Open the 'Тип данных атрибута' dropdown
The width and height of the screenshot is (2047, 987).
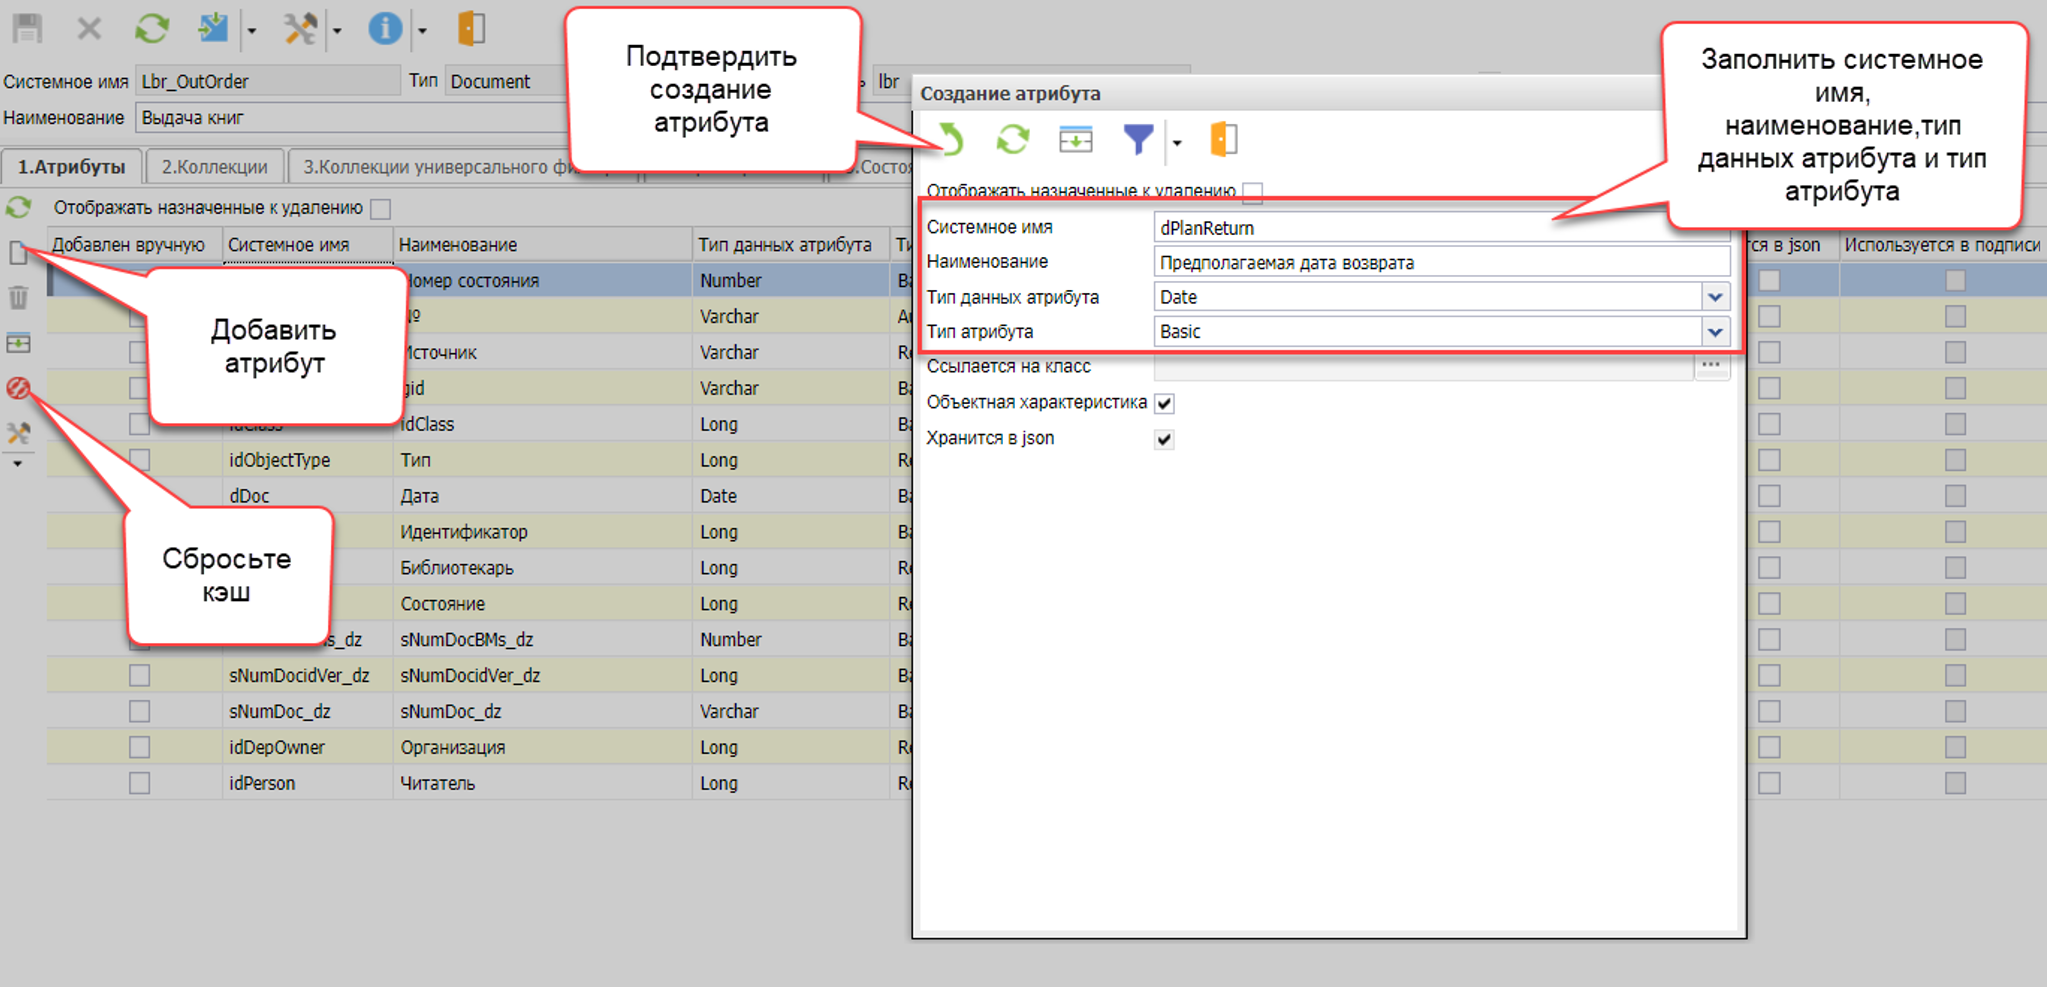1715,297
